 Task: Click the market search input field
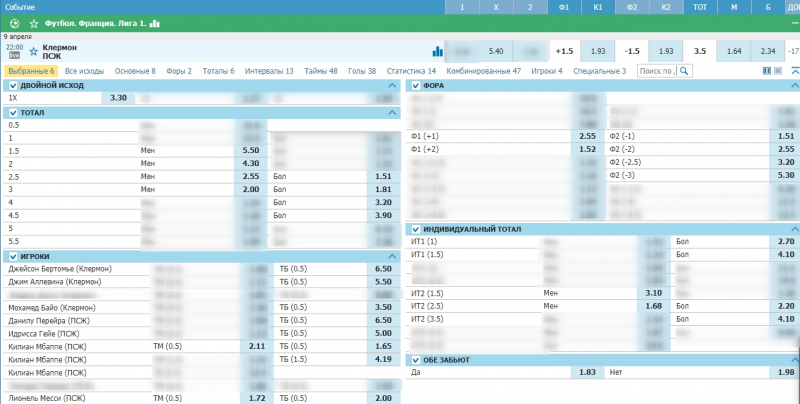[x=655, y=71]
